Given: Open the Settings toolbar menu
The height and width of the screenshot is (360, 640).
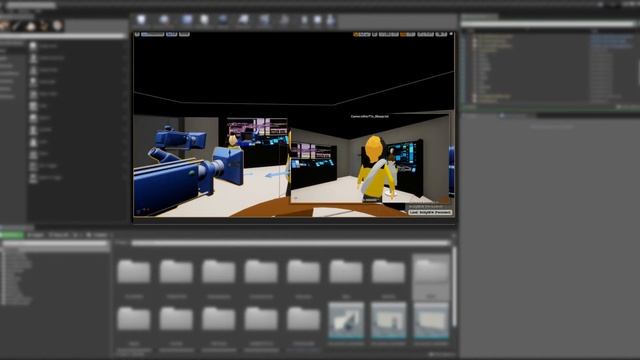Looking at the screenshot, I should (223, 20).
